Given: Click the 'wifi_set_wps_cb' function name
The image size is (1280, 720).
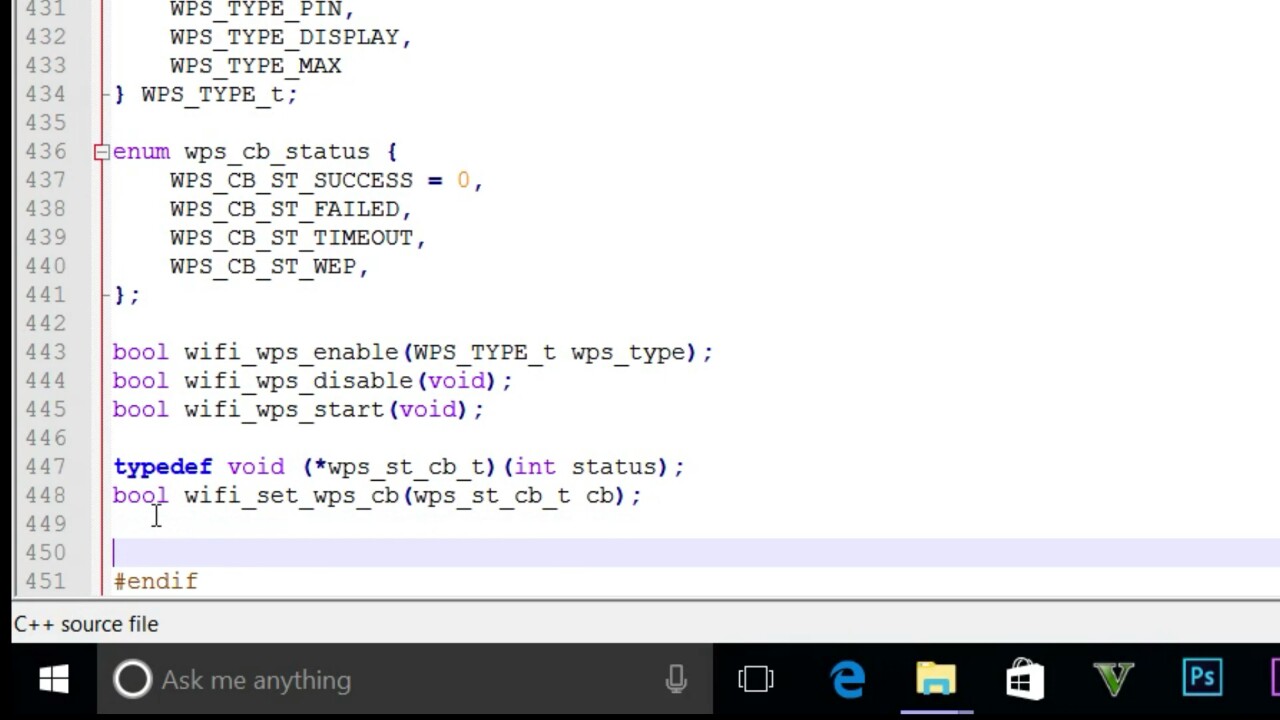Looking at the screenshot, I should (291, 496).
